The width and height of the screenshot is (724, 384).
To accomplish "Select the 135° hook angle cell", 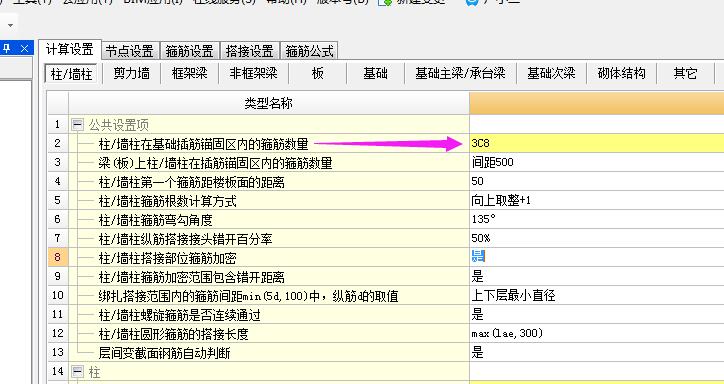I will [x=597, y=219].
